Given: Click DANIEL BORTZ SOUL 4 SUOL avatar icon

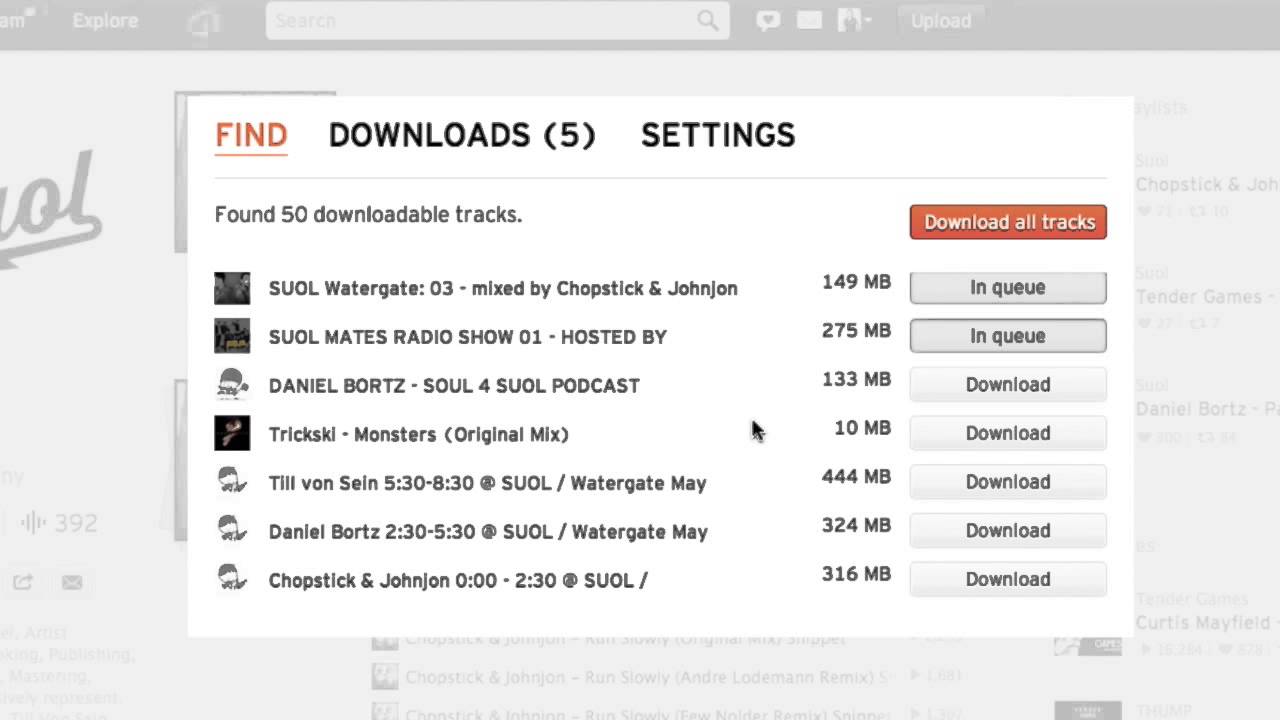Looking at the screenshot, I should pyautogui.click(x=232, y=385).
